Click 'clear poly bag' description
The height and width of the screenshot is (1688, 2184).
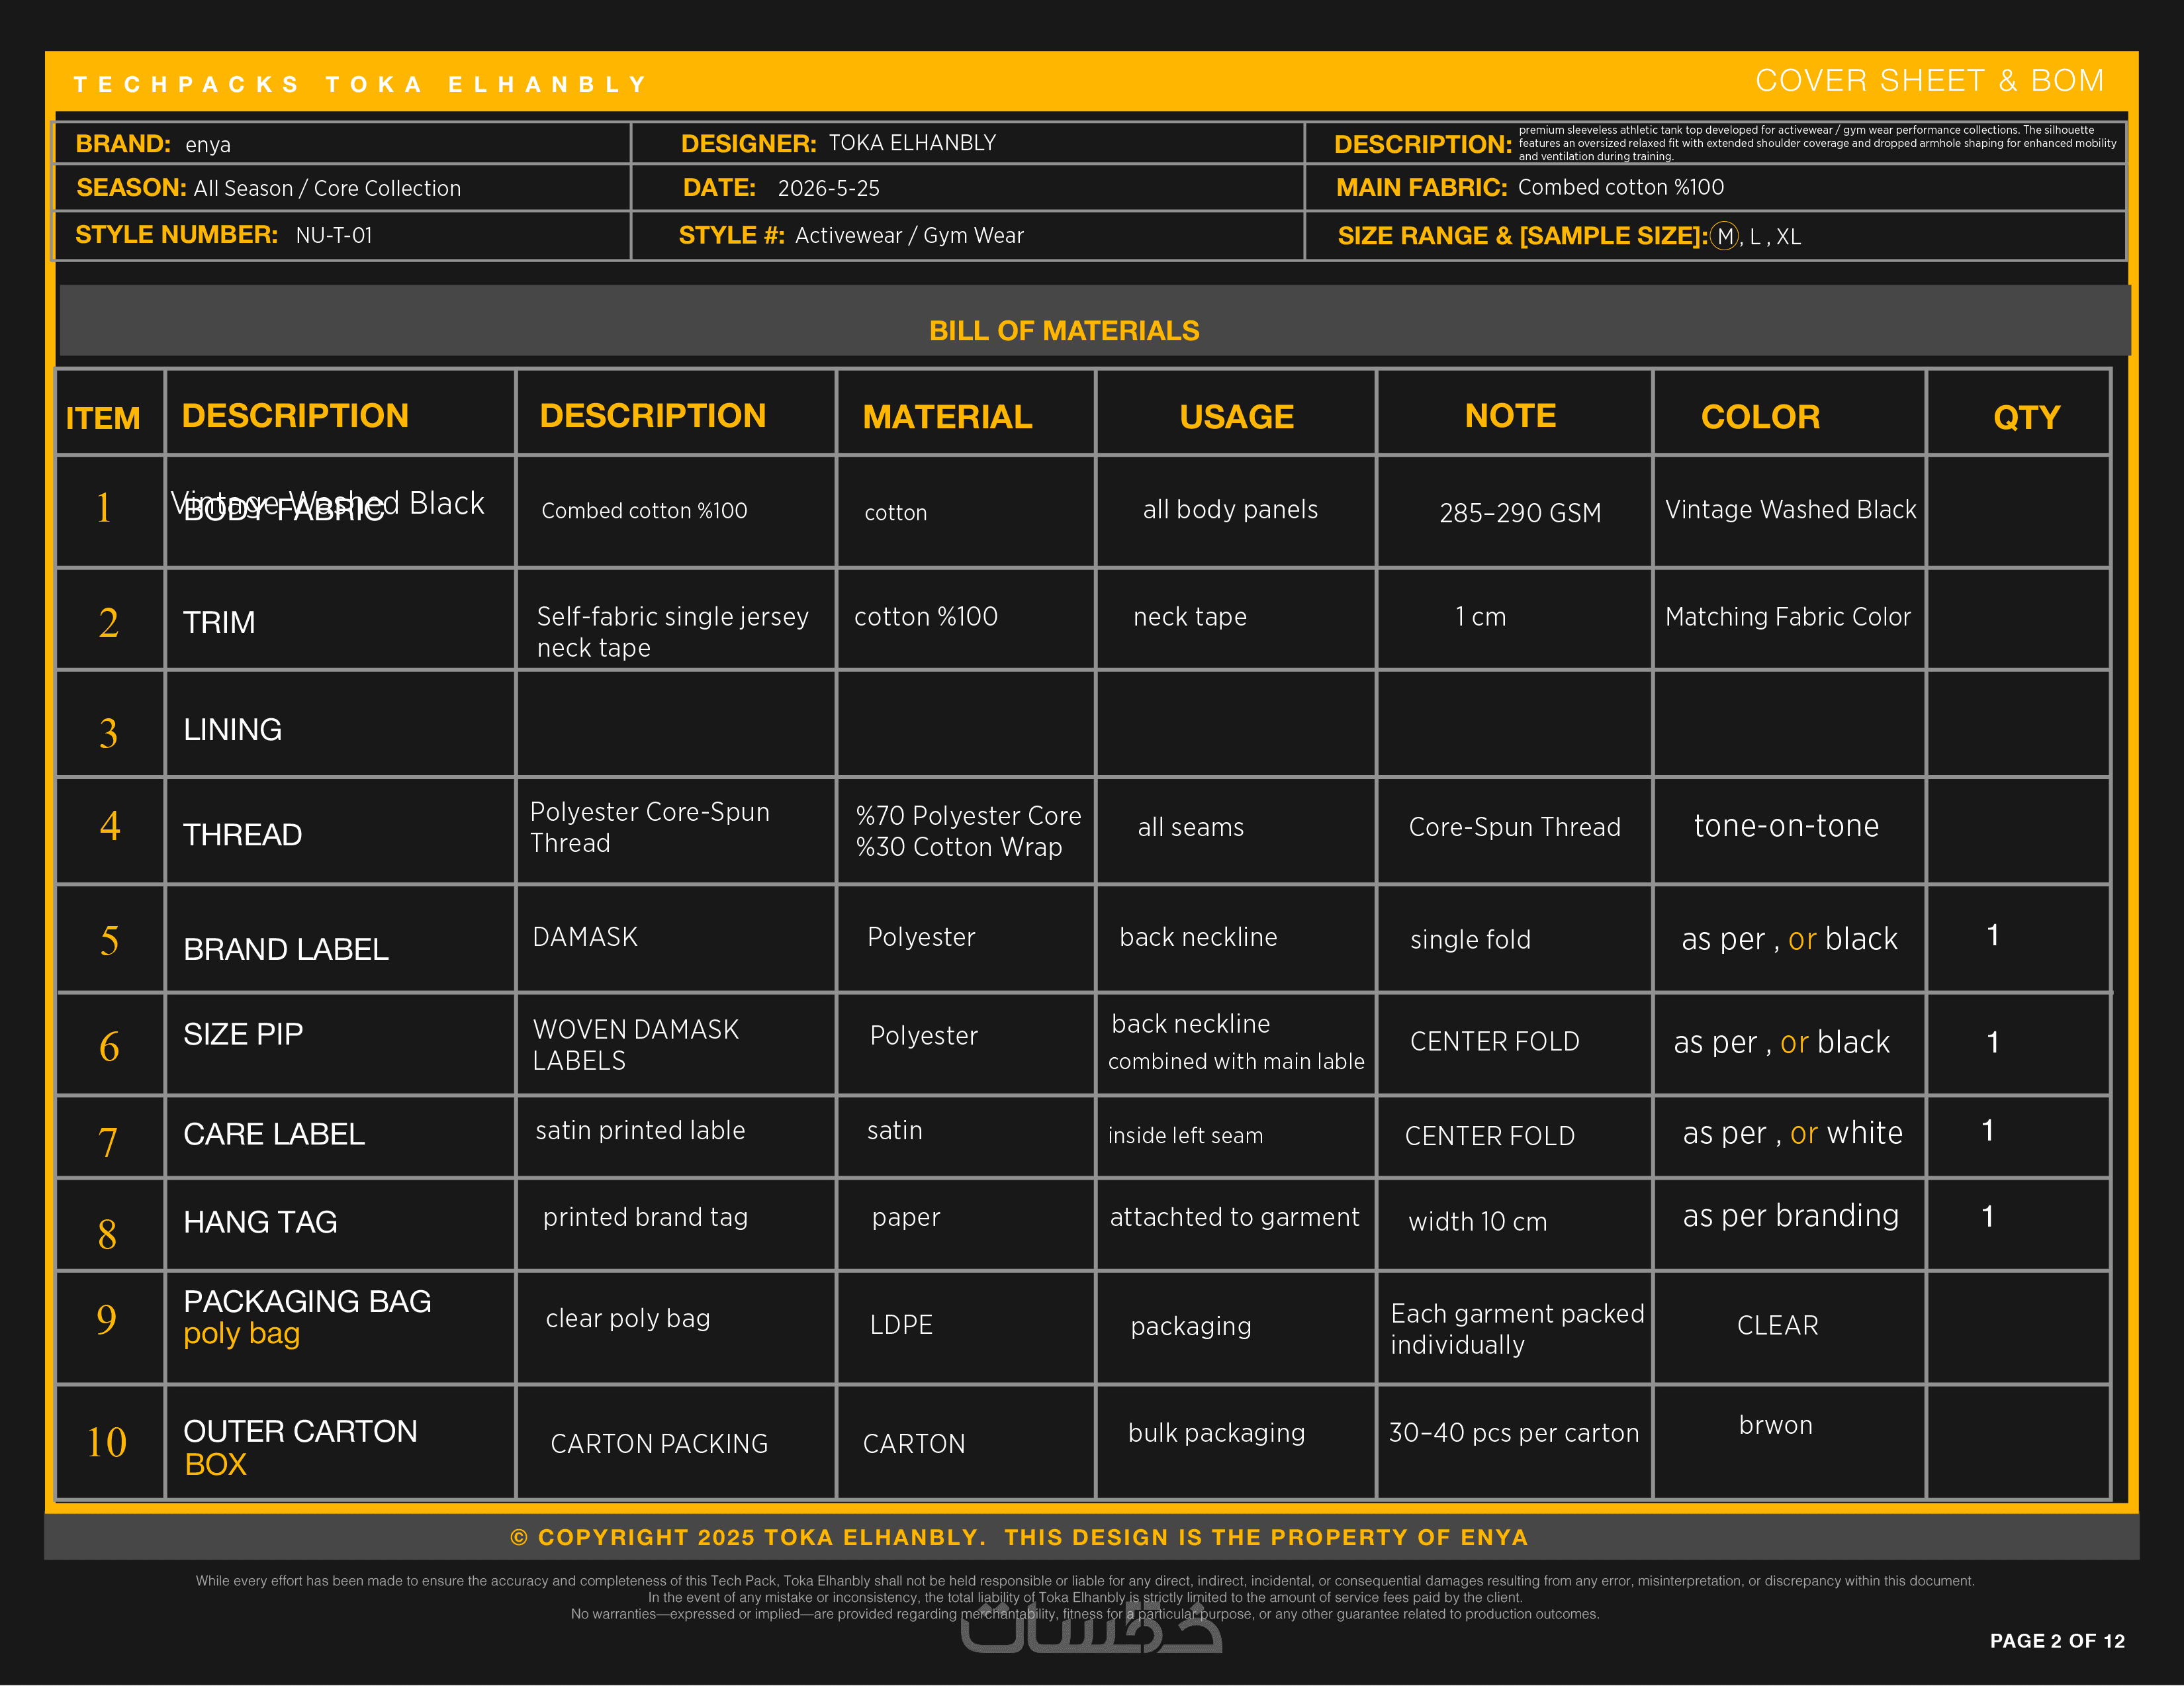tap(627, 1319)
